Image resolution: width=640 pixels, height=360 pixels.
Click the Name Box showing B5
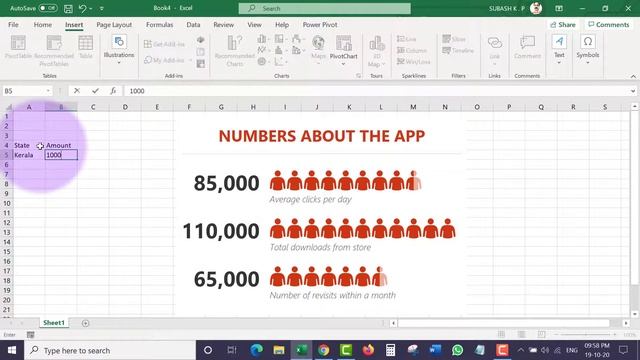pyautogui.click(x=27, y=91)
